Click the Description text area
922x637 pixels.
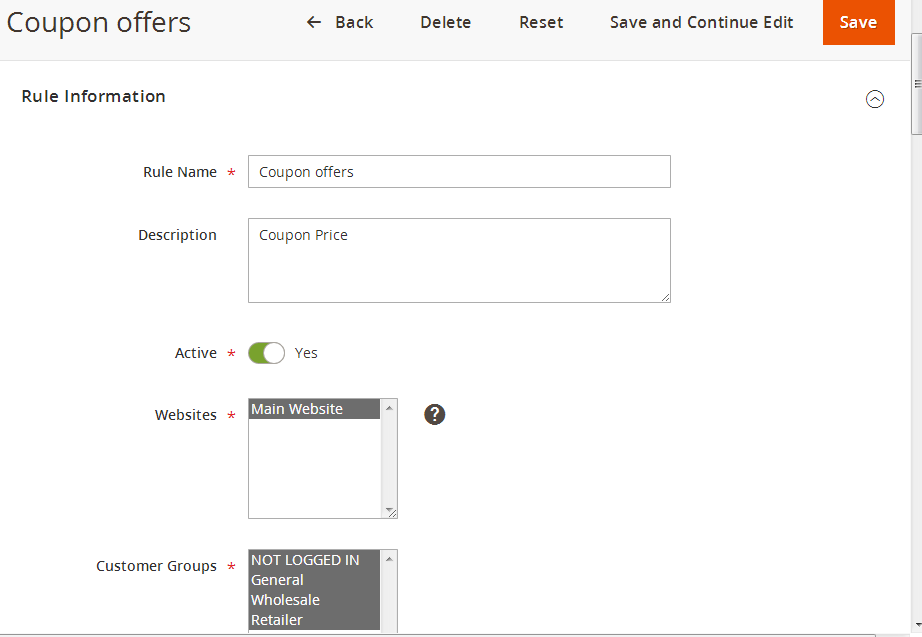coord(459,260)
